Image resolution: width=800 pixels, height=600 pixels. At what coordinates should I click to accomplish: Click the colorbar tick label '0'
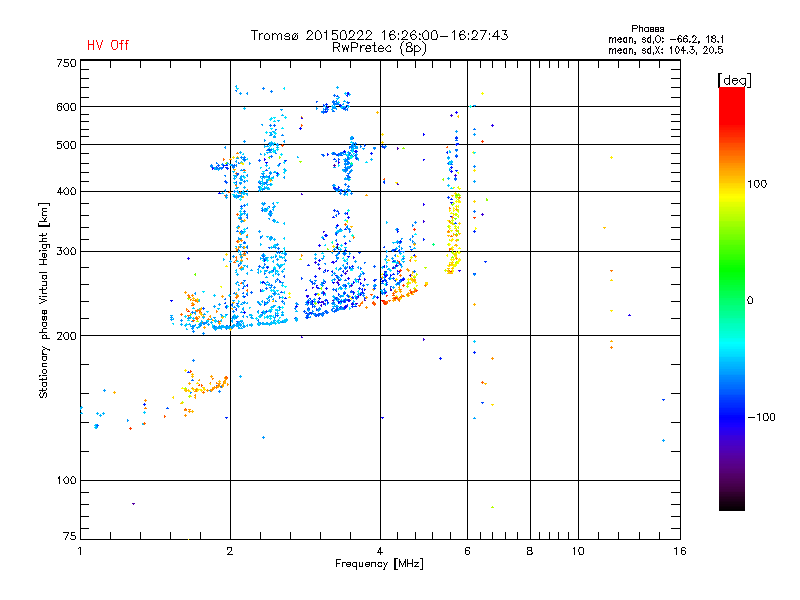pos(750,301)
